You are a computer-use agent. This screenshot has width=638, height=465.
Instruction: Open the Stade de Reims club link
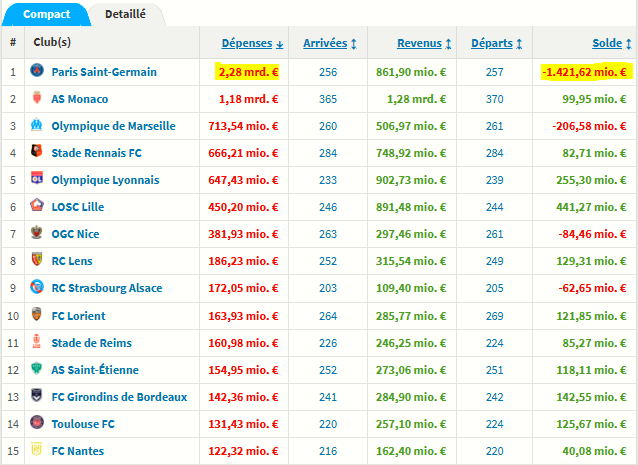pyautogui.click(x=92, y=343)
